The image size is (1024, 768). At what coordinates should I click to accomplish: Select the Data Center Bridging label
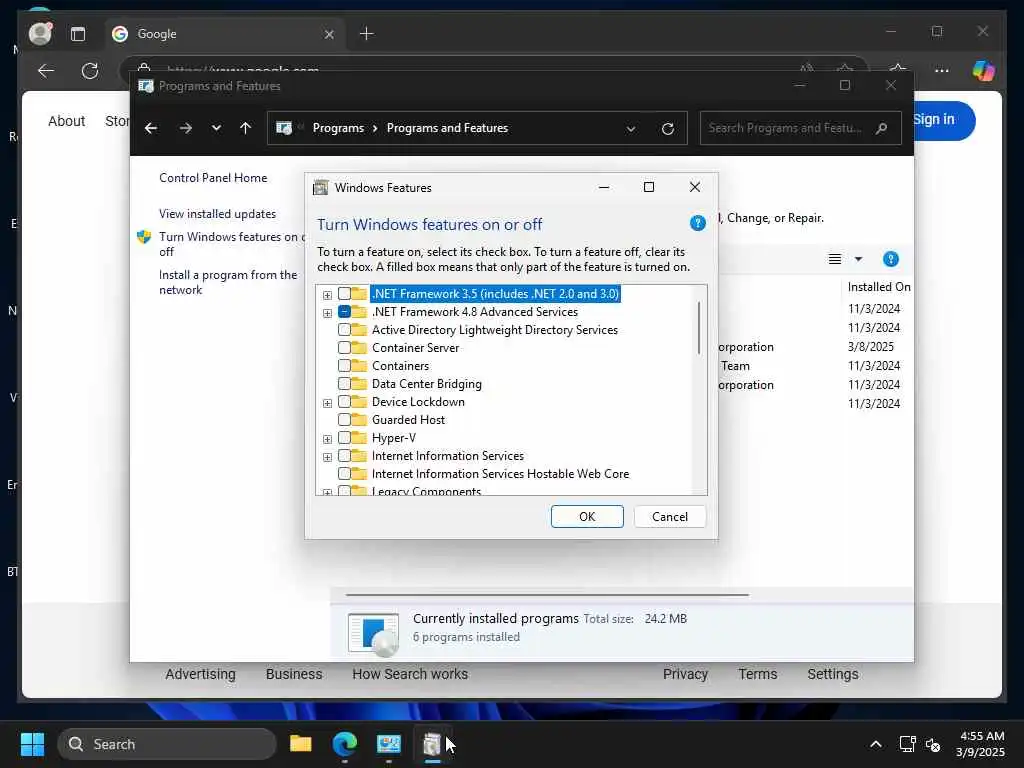tap(426, 383)
